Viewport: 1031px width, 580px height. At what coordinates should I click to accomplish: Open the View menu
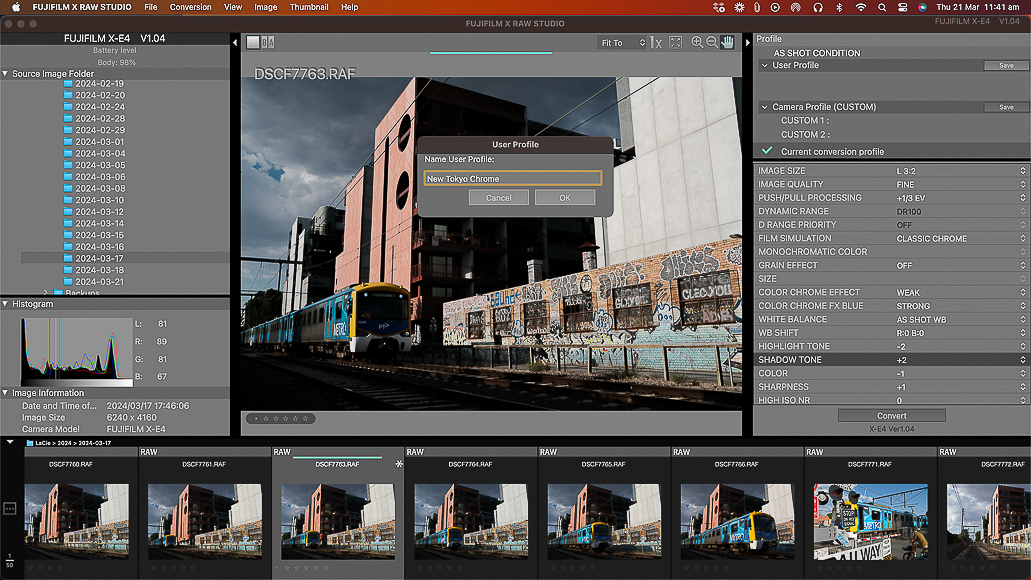(x=233, y=7)
